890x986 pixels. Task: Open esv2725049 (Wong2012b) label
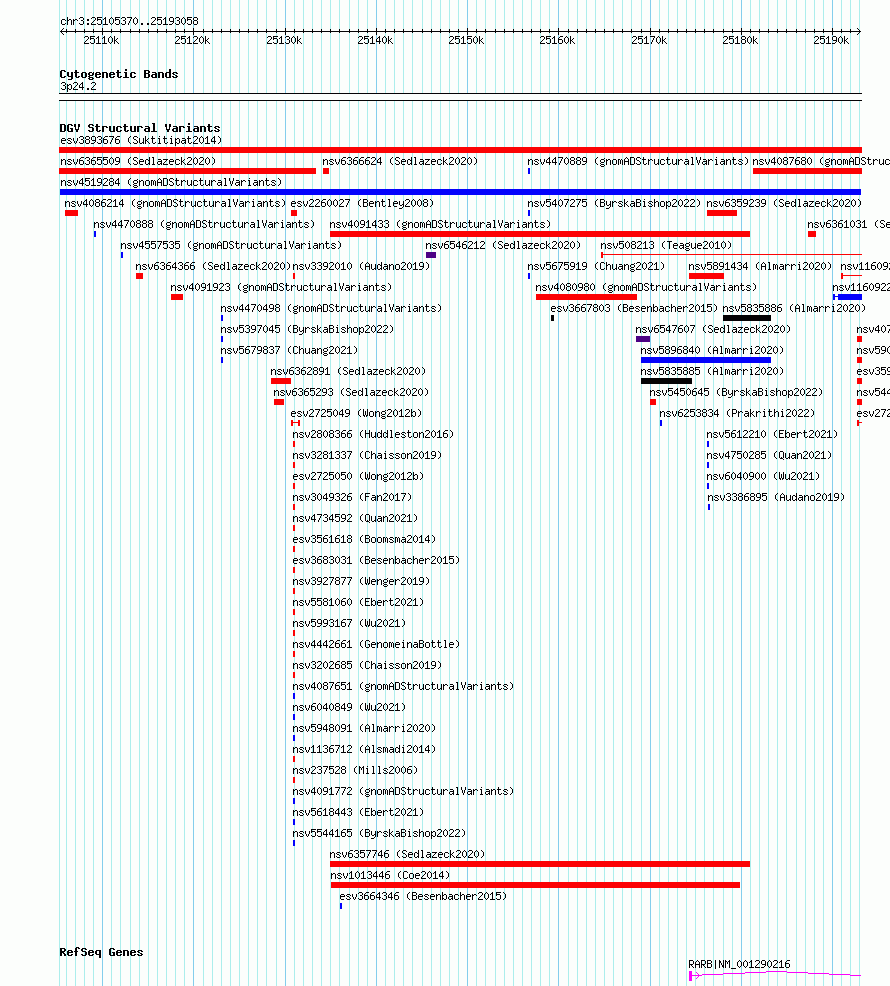pos(356,414)
